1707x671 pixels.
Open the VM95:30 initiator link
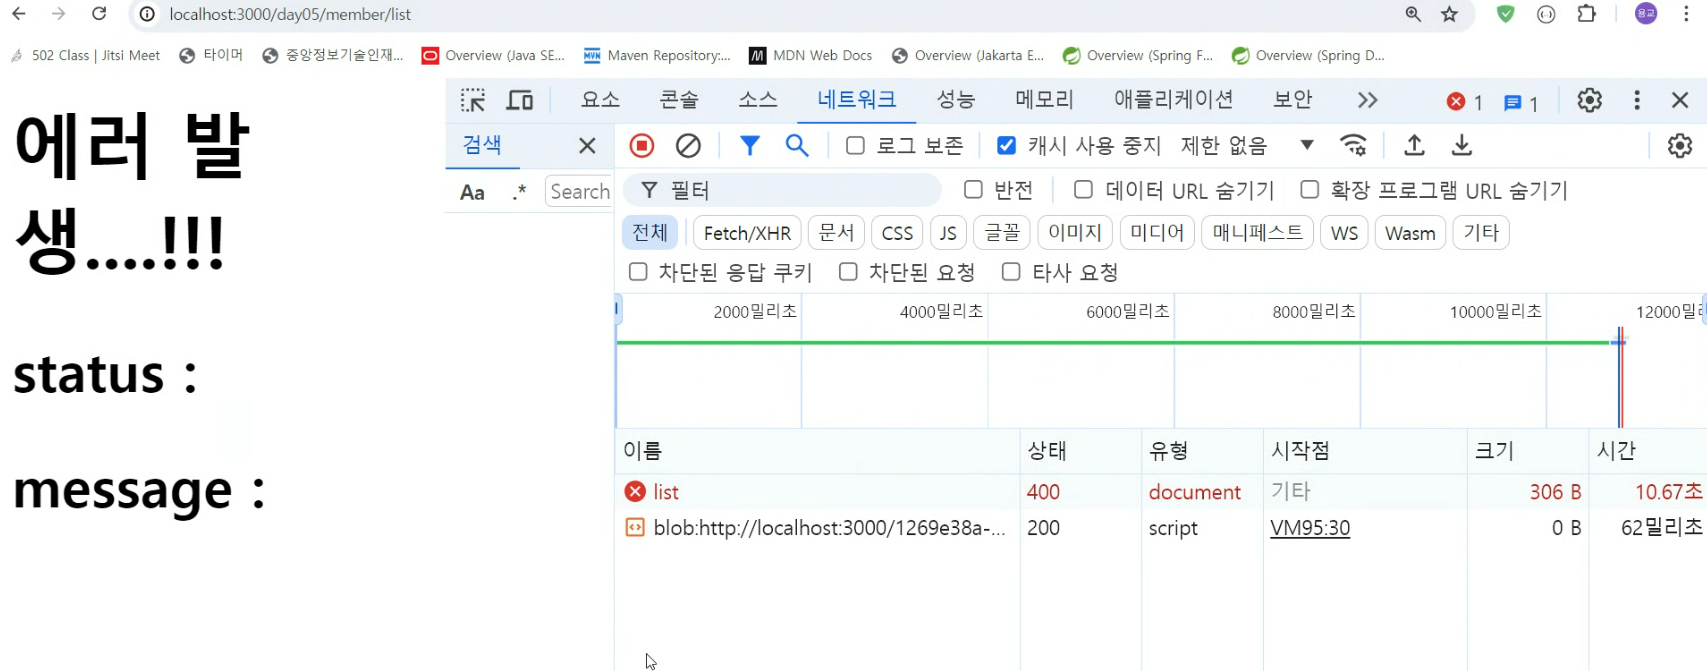click(x=1310, y=528)
